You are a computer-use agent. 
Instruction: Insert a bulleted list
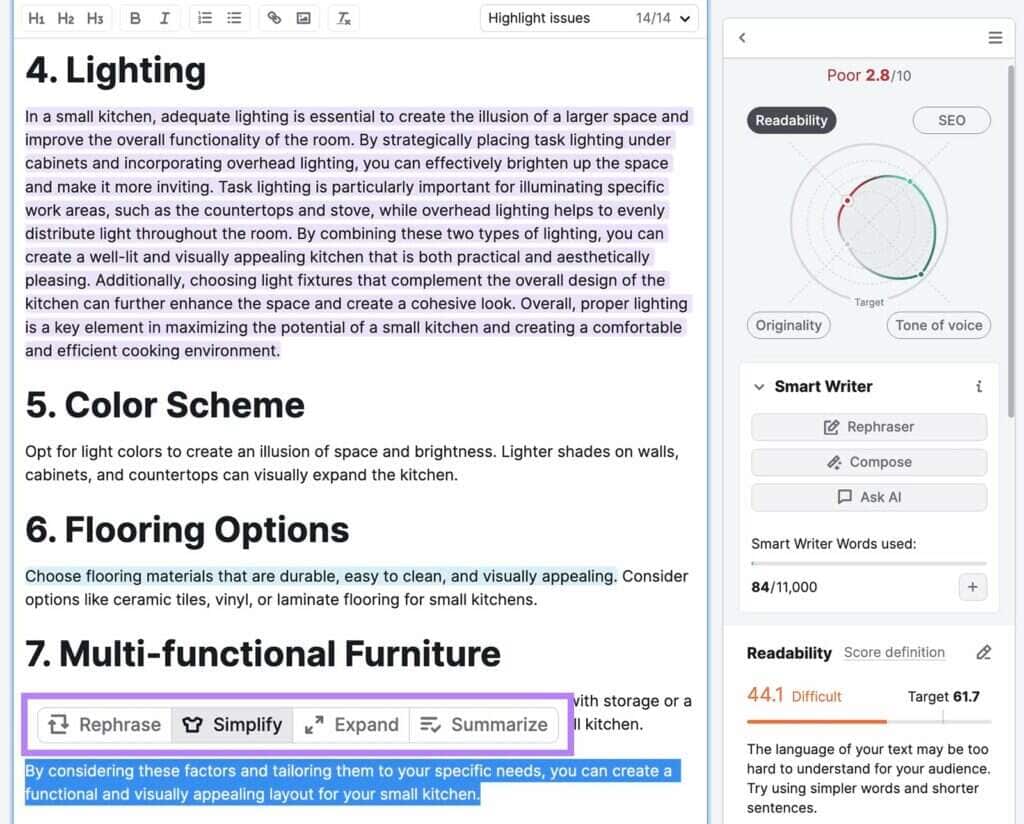tap(234, 18)
